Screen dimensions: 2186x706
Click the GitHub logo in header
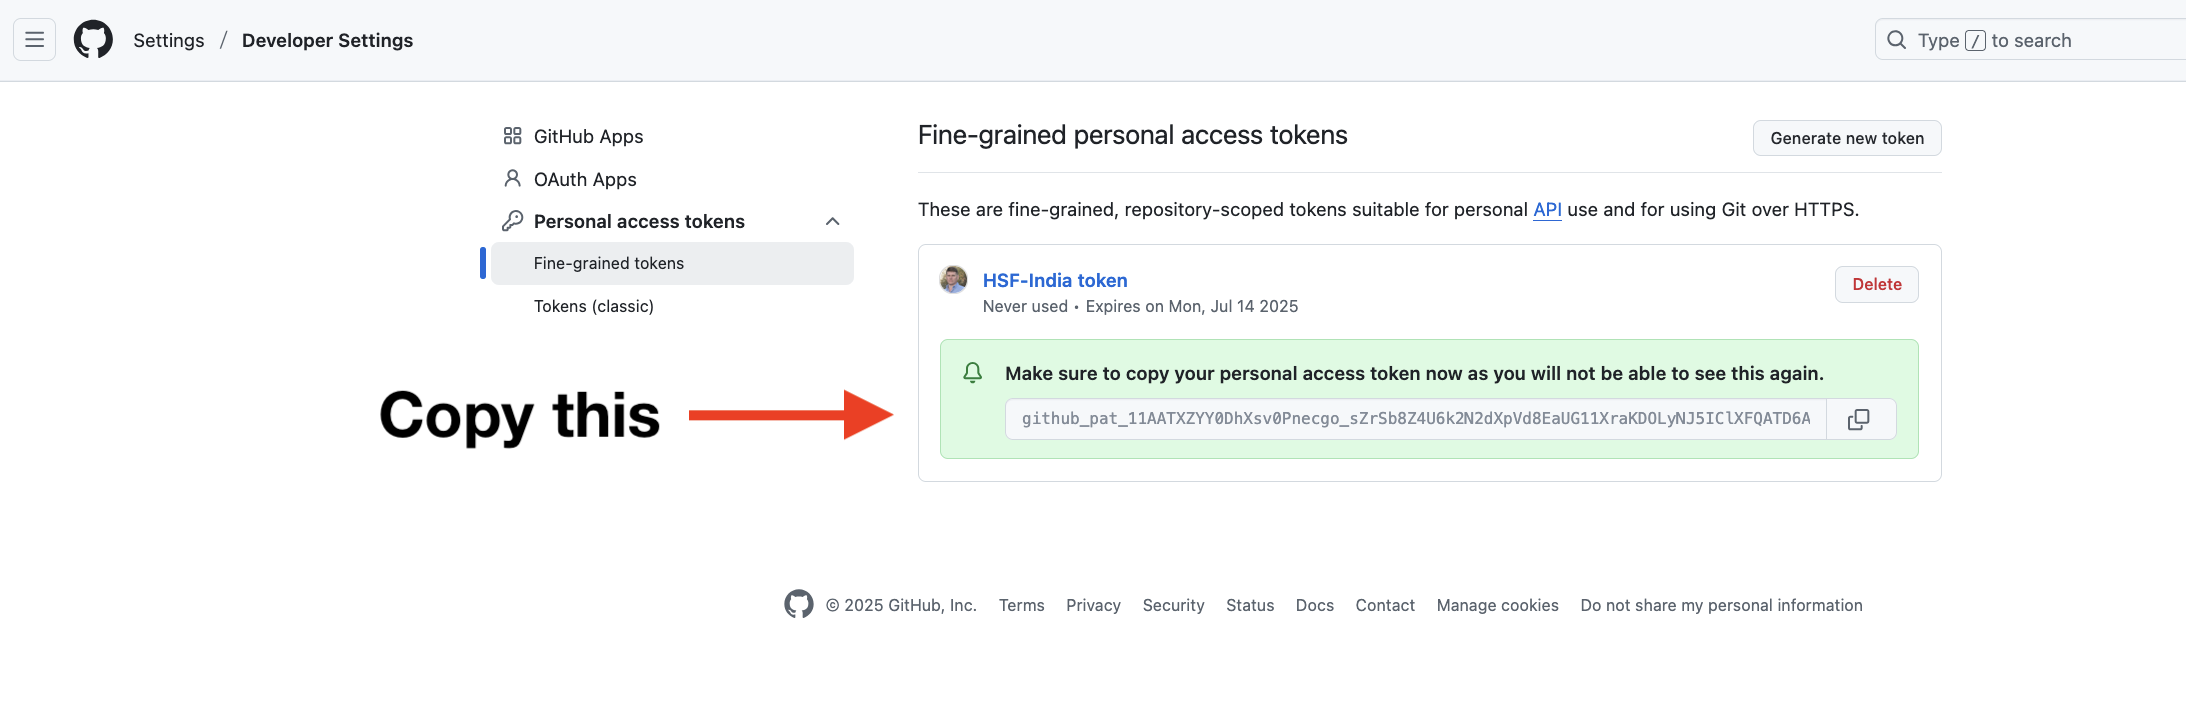tap(93, 40)
